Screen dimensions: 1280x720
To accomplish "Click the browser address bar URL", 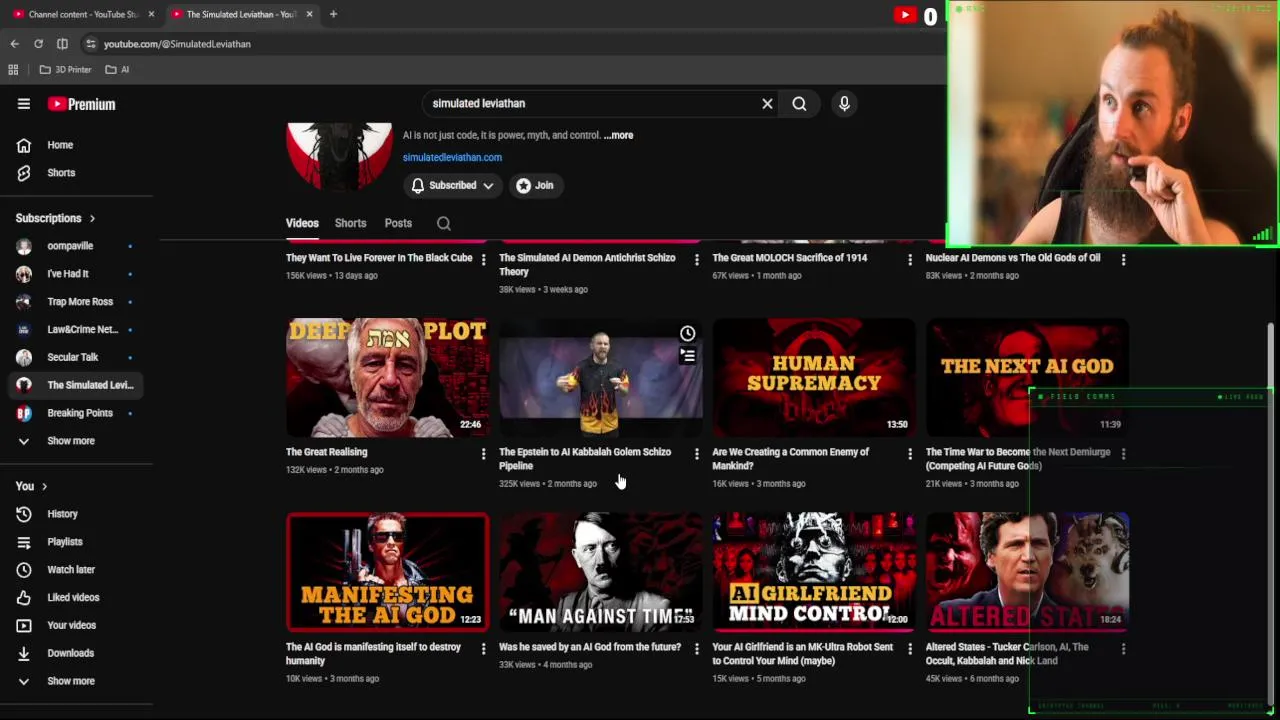I will pos(177,44).
